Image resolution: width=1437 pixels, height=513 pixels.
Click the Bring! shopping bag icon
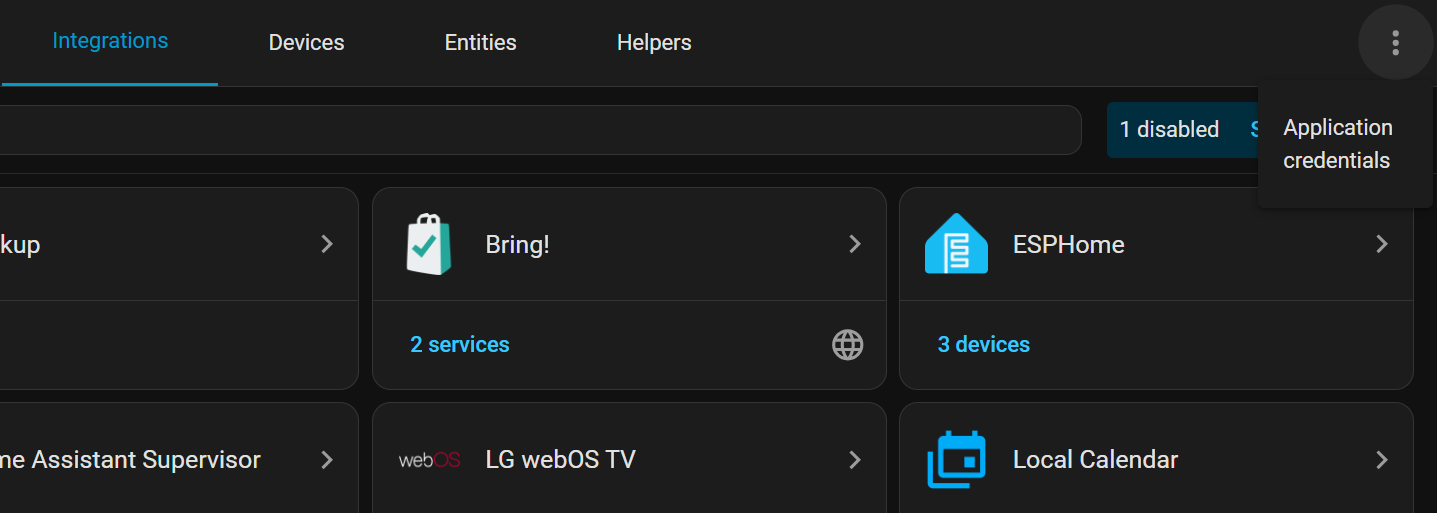pyautogui.click(x=429, y=244)
